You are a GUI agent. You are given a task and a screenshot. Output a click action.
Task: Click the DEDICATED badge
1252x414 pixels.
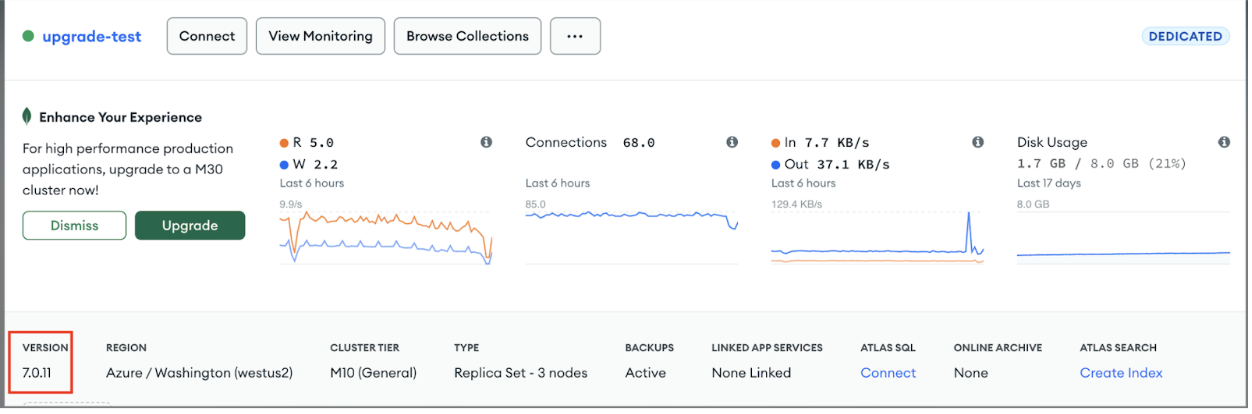tap(1185, 36)
